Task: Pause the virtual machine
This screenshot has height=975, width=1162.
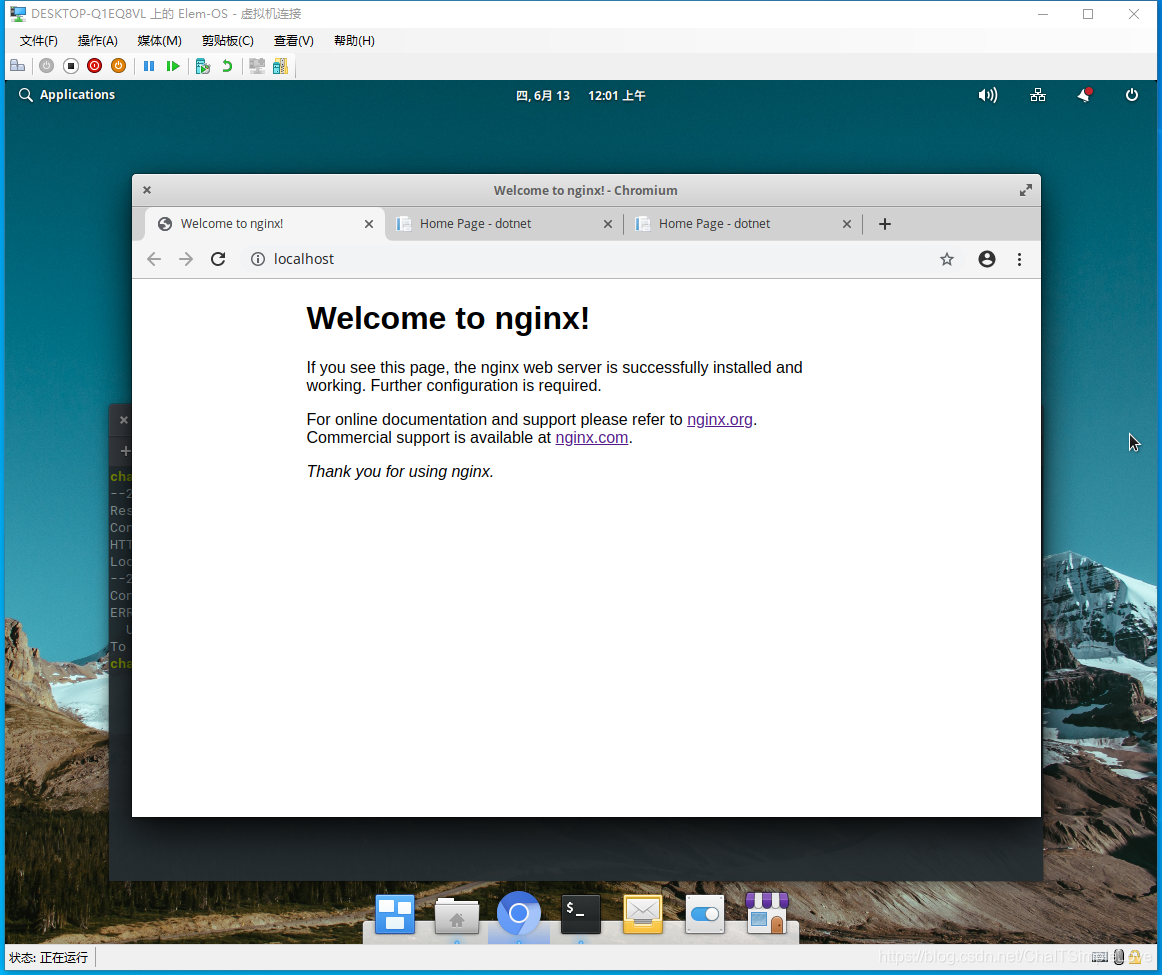Action: point(149,66)
